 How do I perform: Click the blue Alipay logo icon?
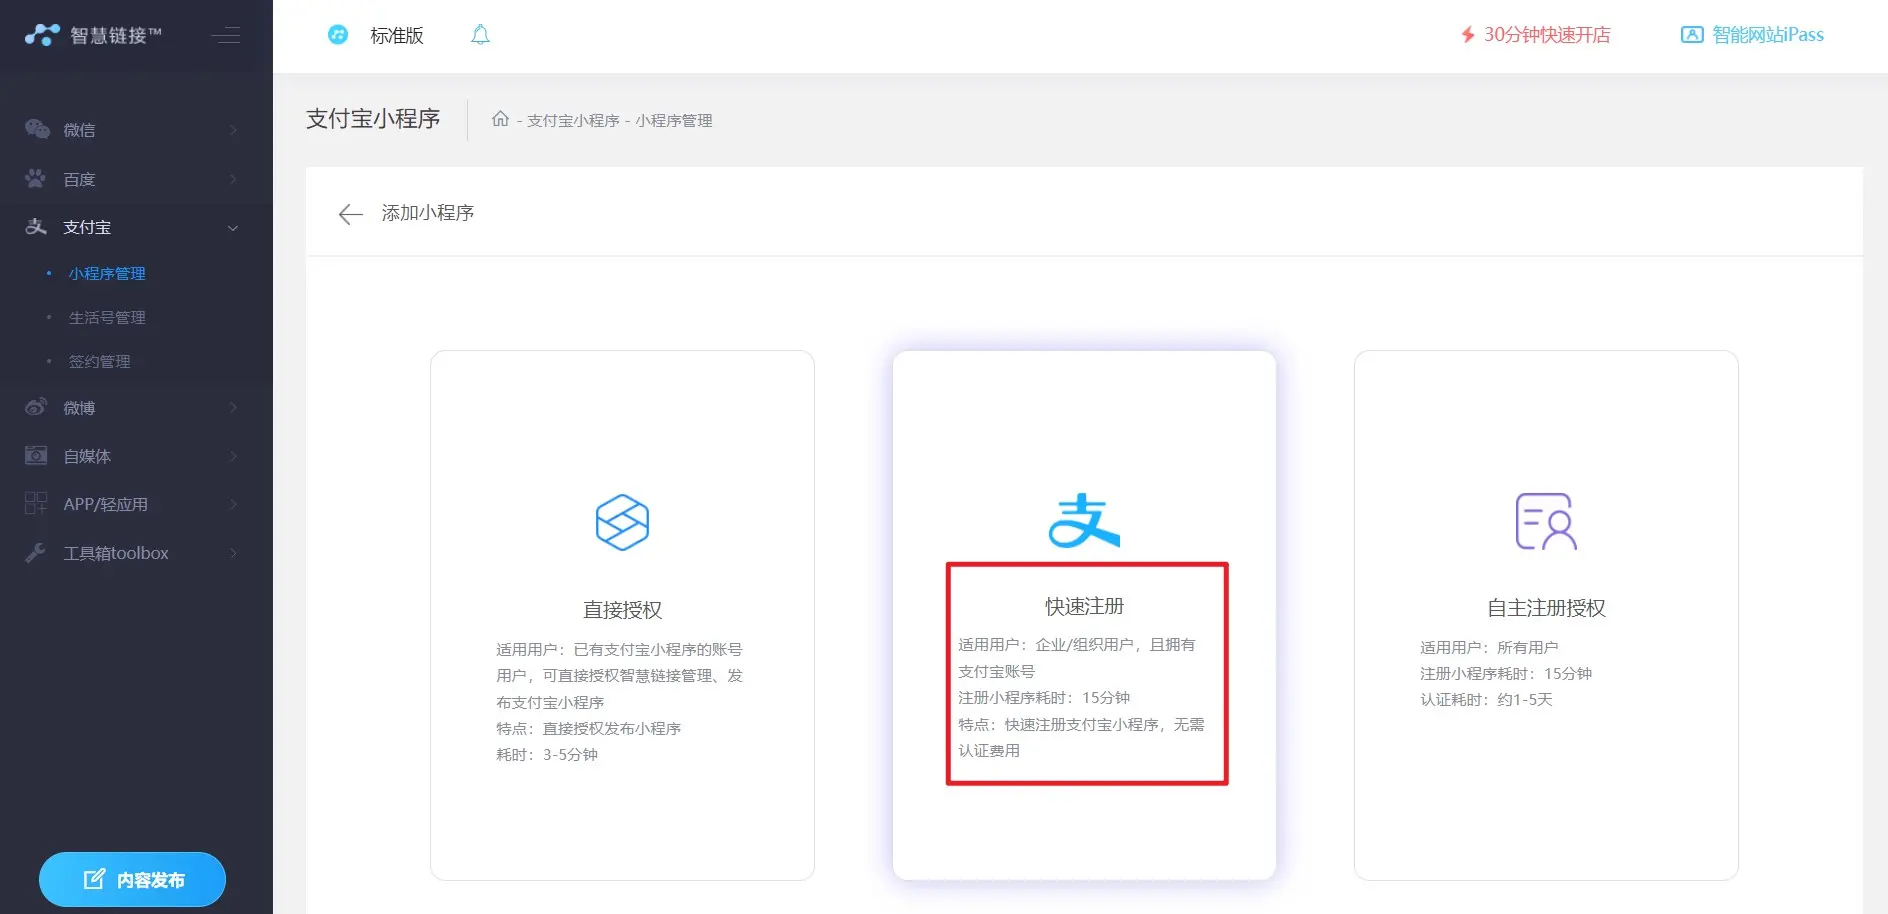(1084, 521)
